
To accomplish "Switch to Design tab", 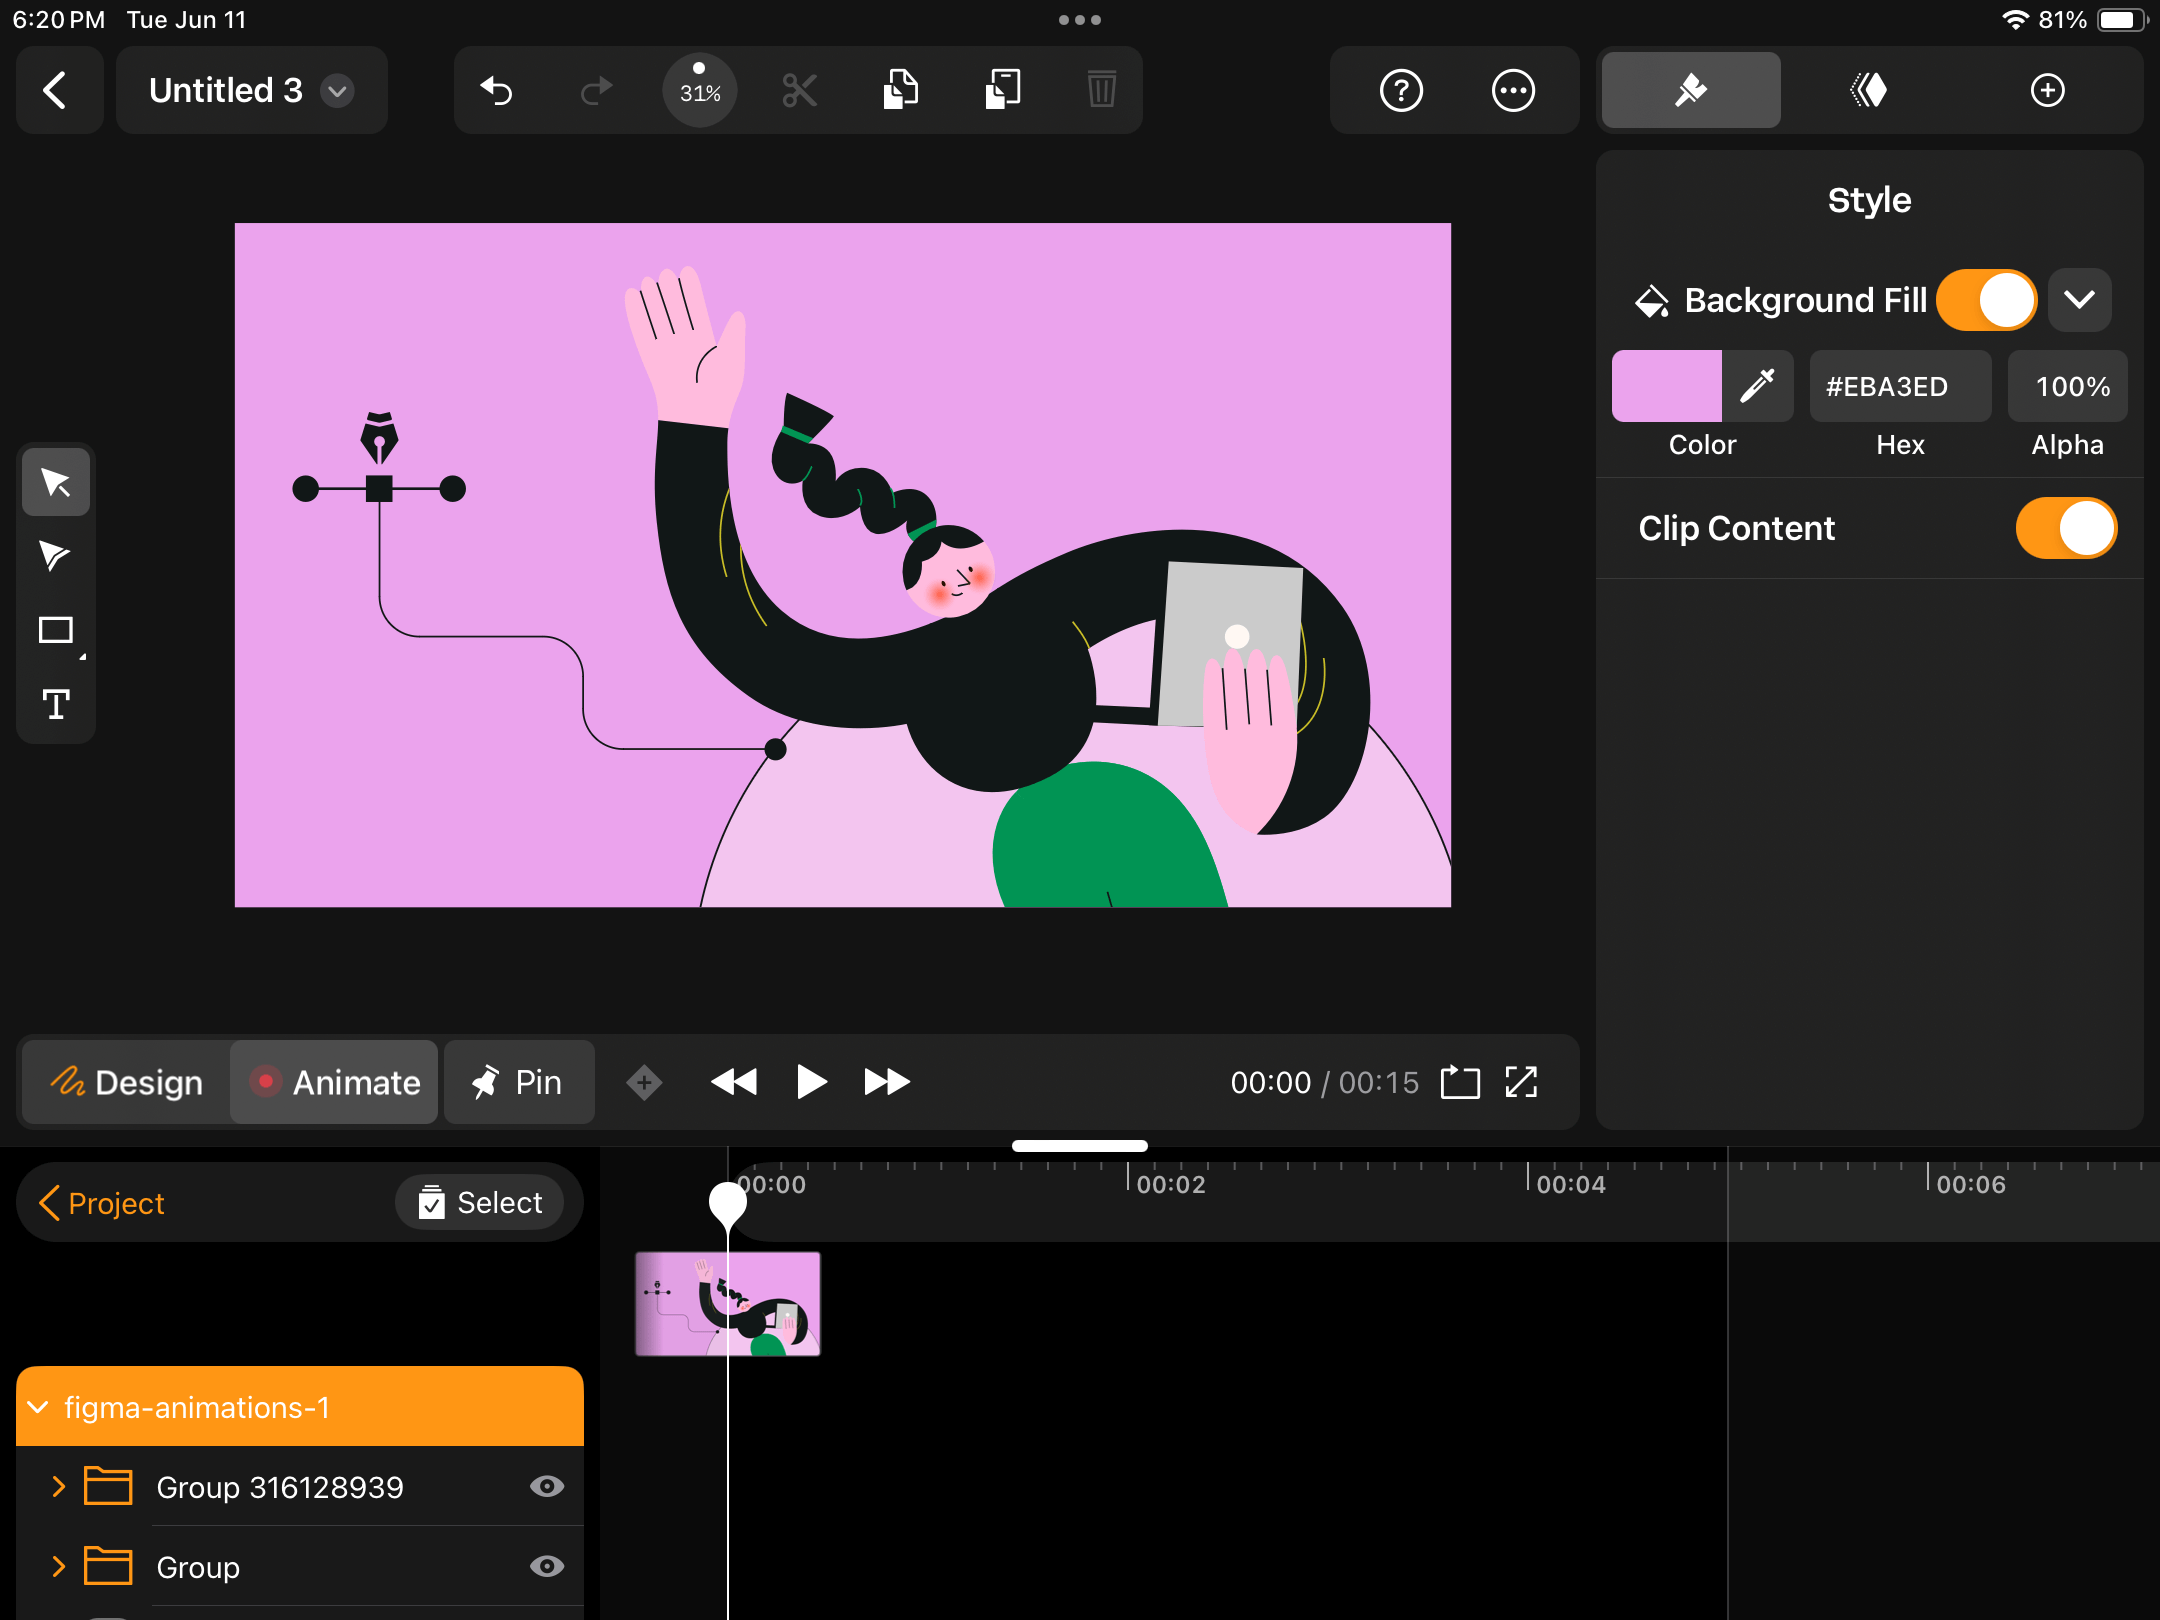I will [128, 1082].
